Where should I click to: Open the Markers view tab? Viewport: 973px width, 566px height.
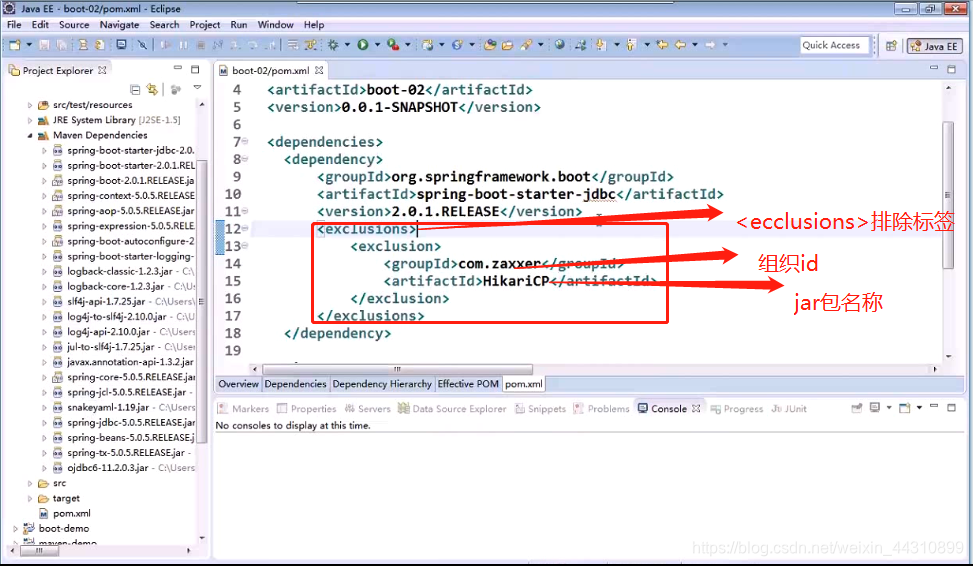point(243,409)
